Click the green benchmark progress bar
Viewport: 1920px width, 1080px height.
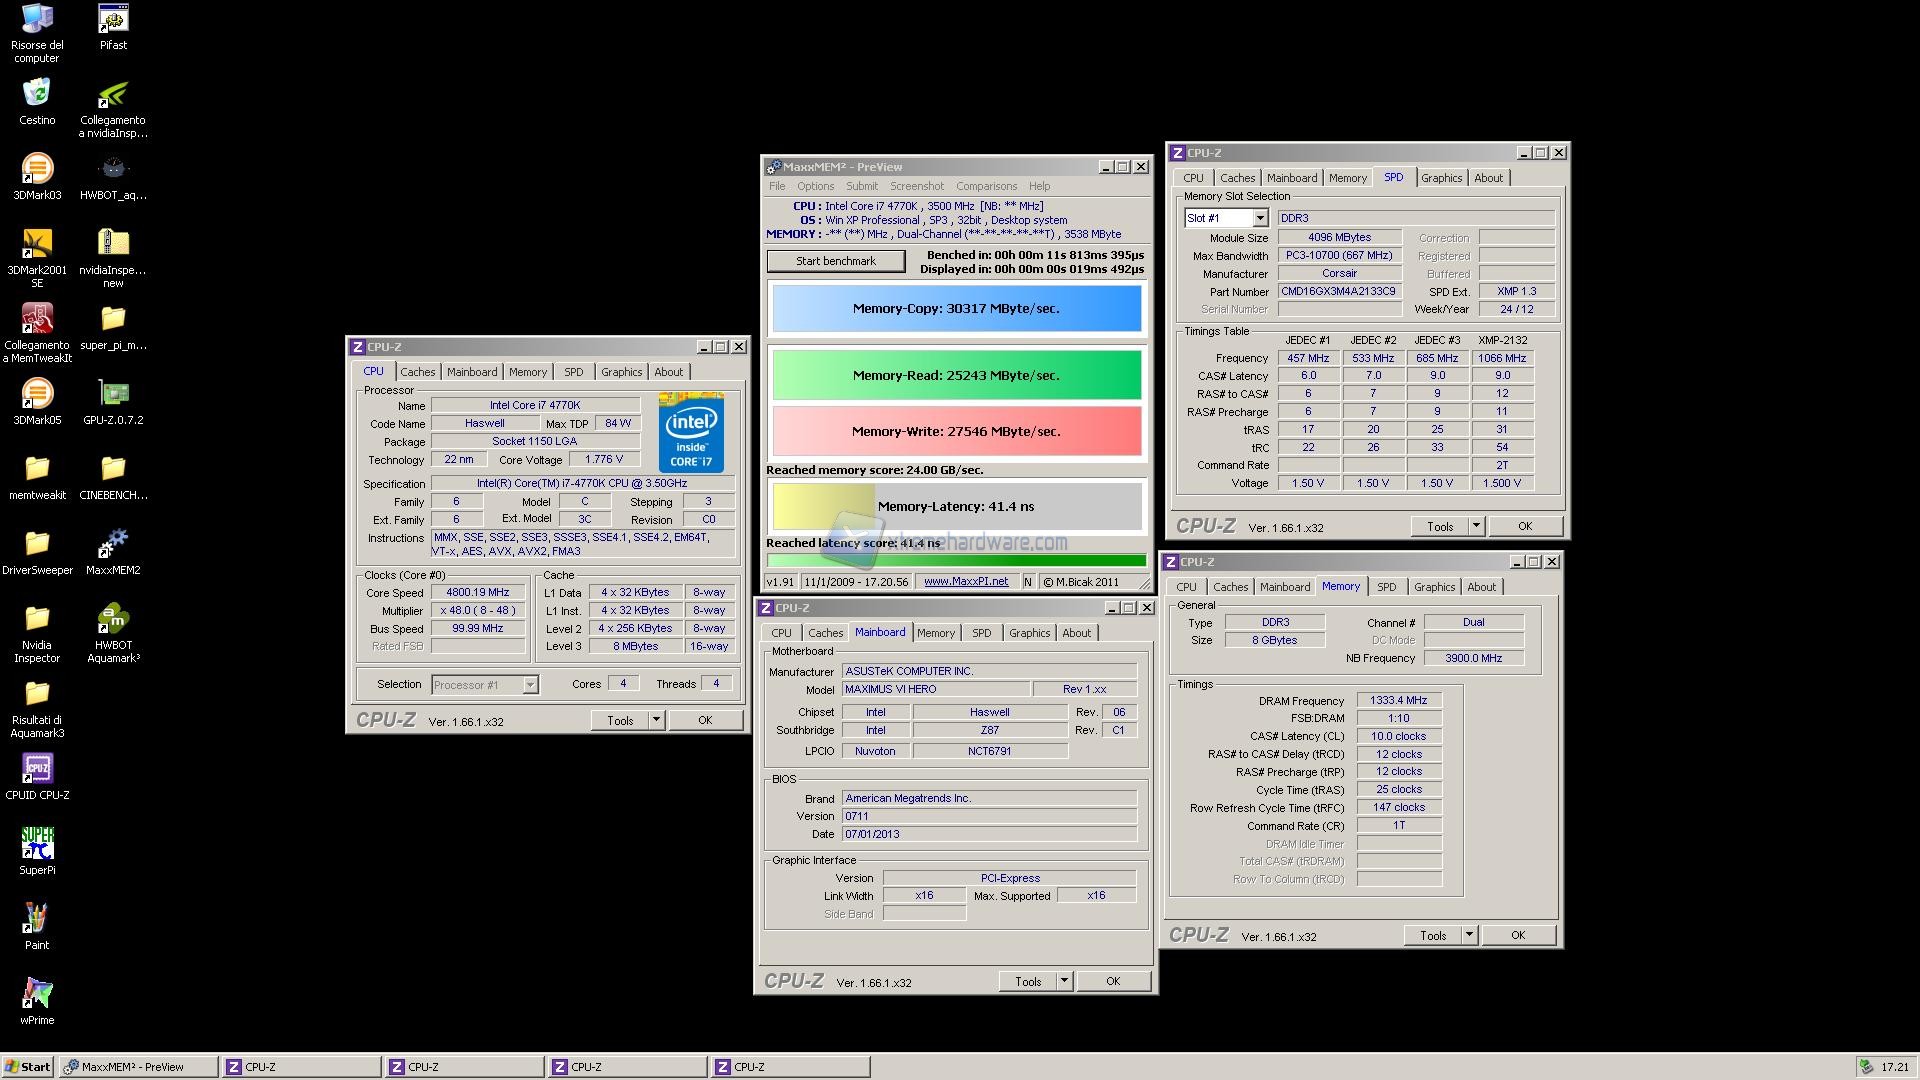956,561
